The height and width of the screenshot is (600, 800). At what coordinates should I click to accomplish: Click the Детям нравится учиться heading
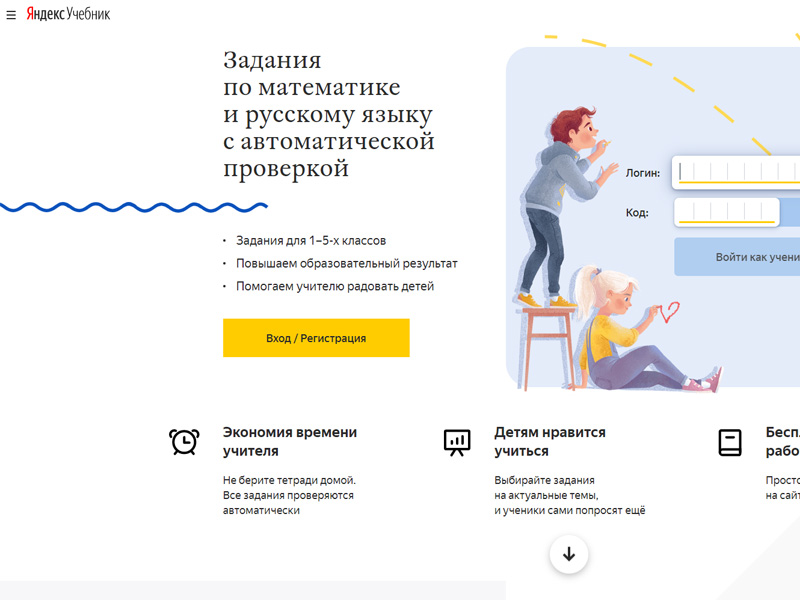coord(550,441)
